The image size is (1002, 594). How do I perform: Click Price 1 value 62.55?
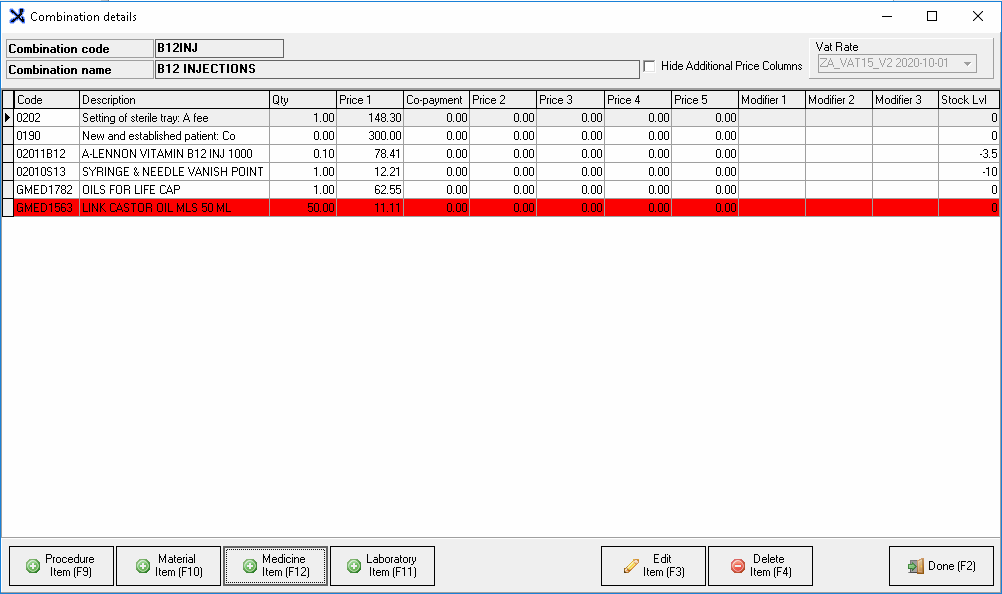(370, 189)
